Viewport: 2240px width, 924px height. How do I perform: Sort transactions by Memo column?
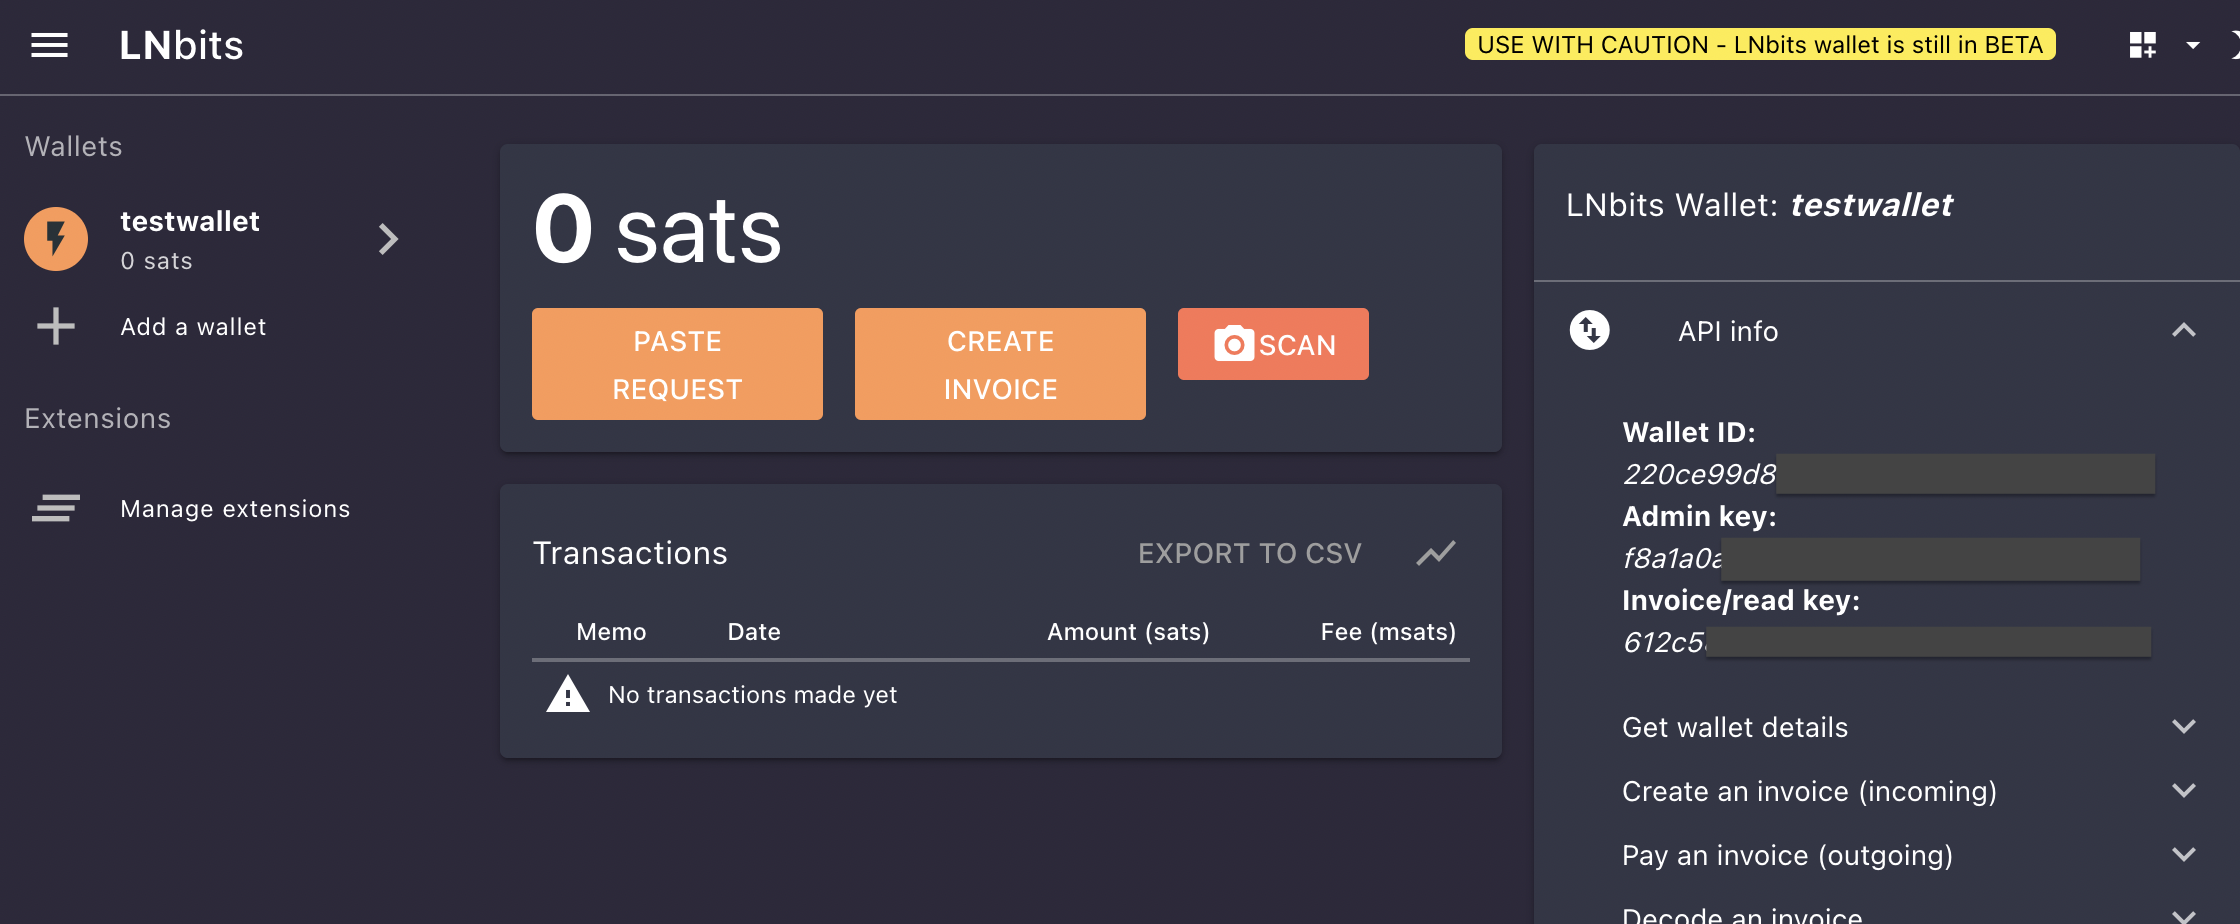pos(611,632)
